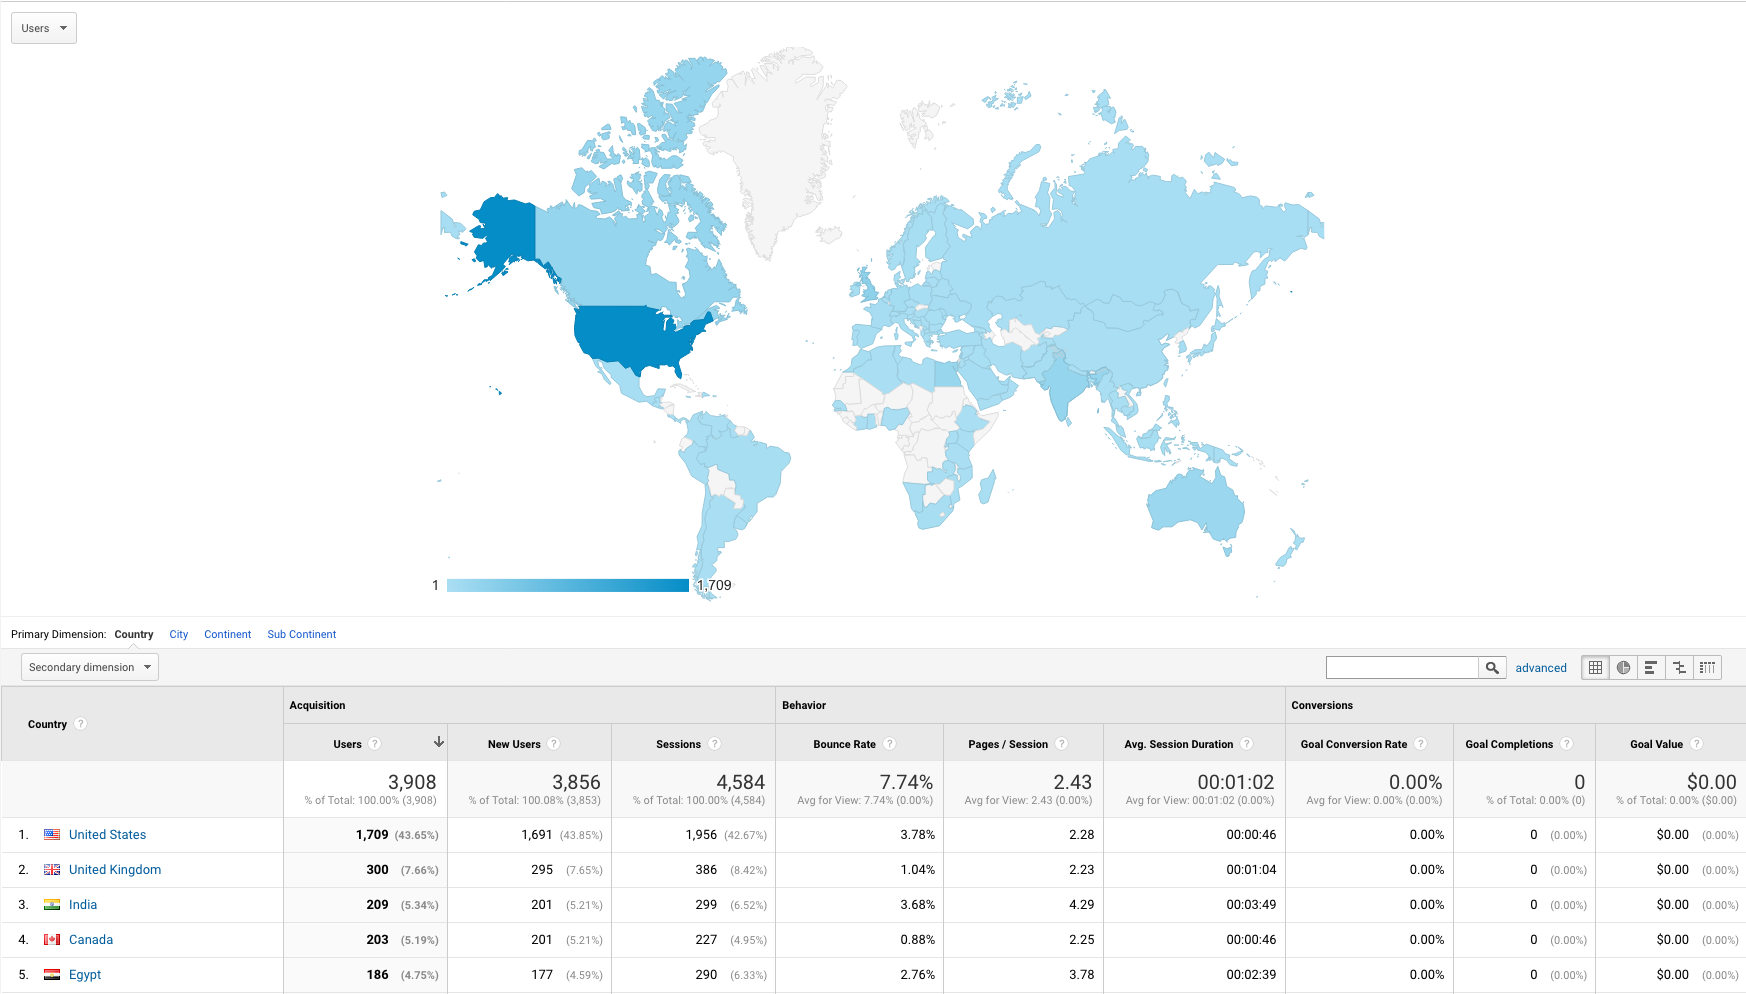Open the Egypt country report
The image size is (1746, 994).
85,974
